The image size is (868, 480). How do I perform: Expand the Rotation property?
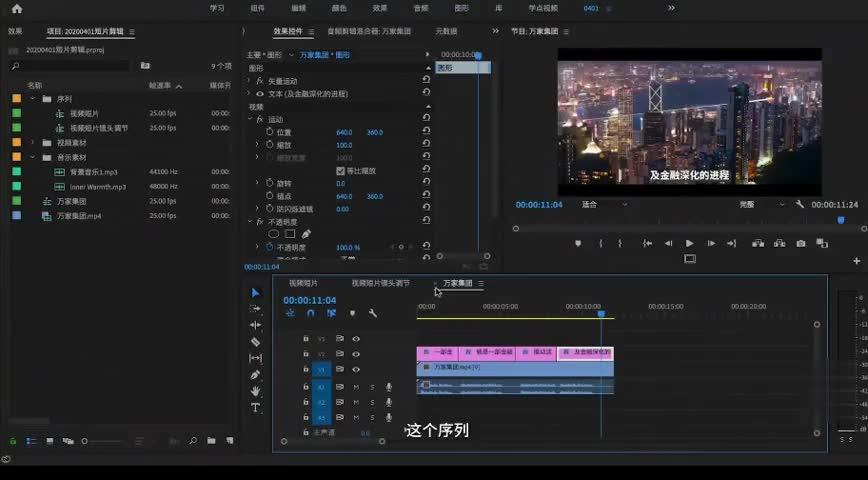tap(257, 183)
